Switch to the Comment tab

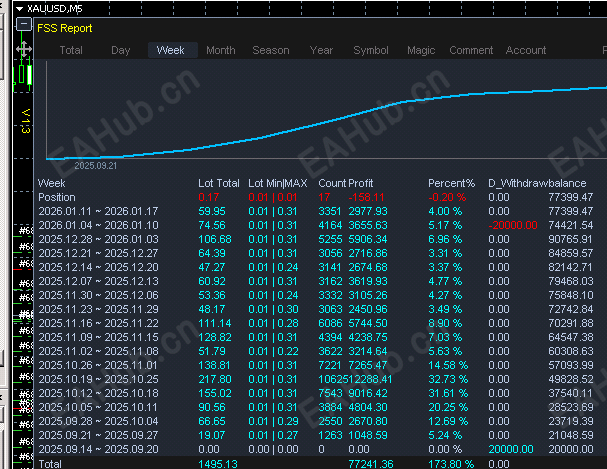[x=471, y=50]
